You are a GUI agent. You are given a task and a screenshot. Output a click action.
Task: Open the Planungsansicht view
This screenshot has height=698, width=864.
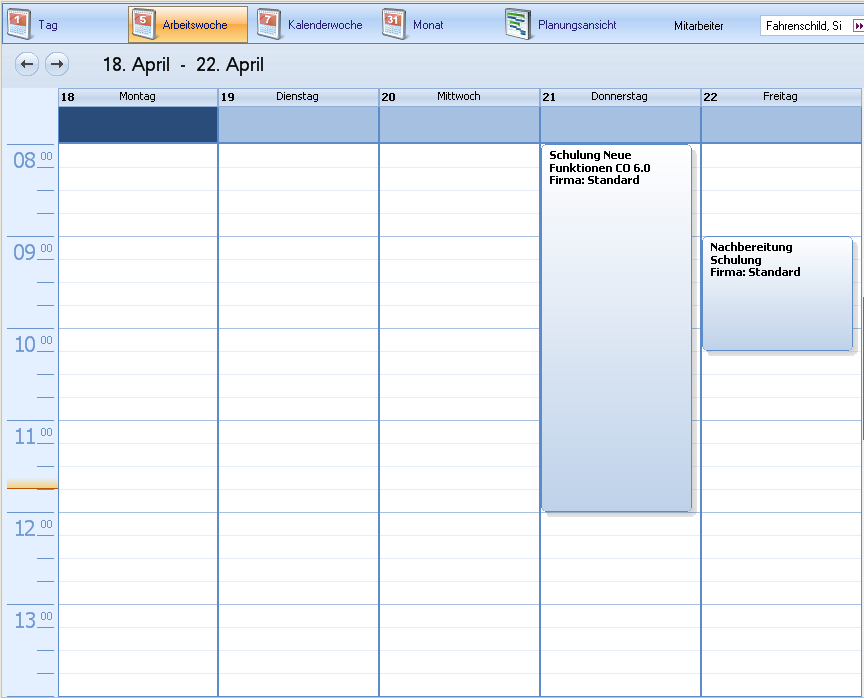(561, 24)
